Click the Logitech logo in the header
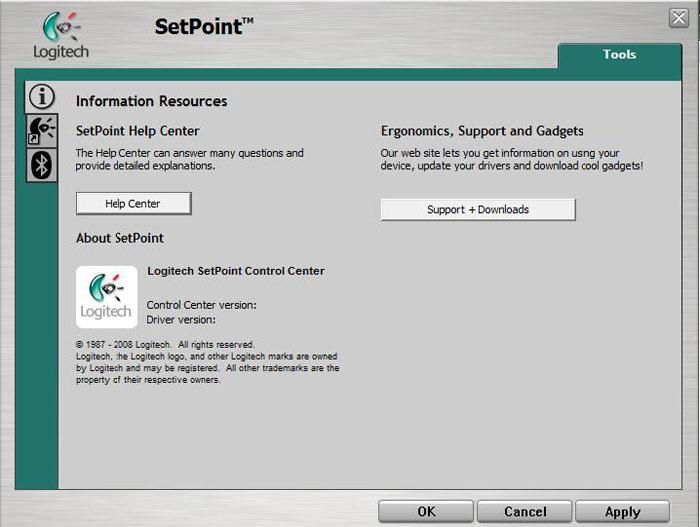The image size is (700, 527). [60, 36]
